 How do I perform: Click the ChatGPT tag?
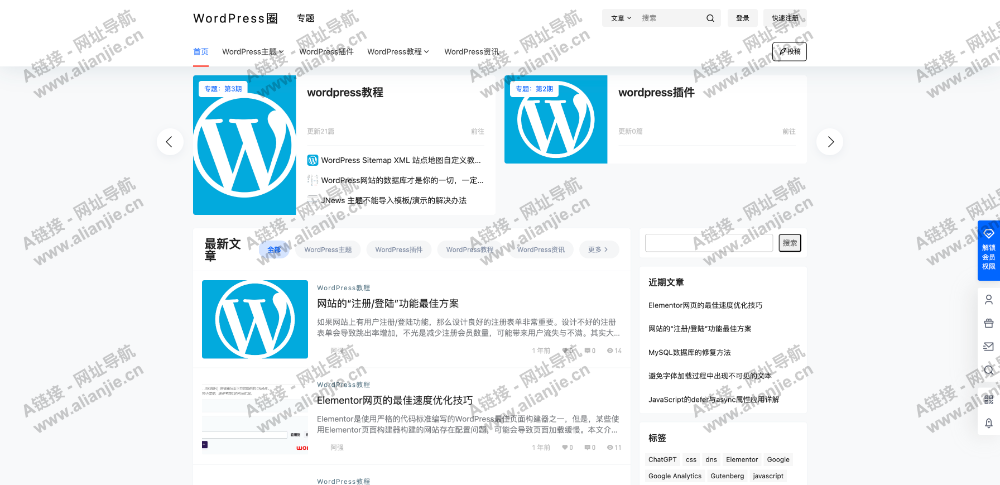pyautogui.click(x=663, y=459)
